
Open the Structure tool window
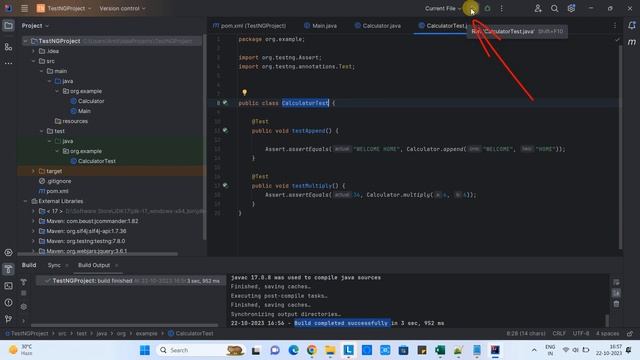8,47
